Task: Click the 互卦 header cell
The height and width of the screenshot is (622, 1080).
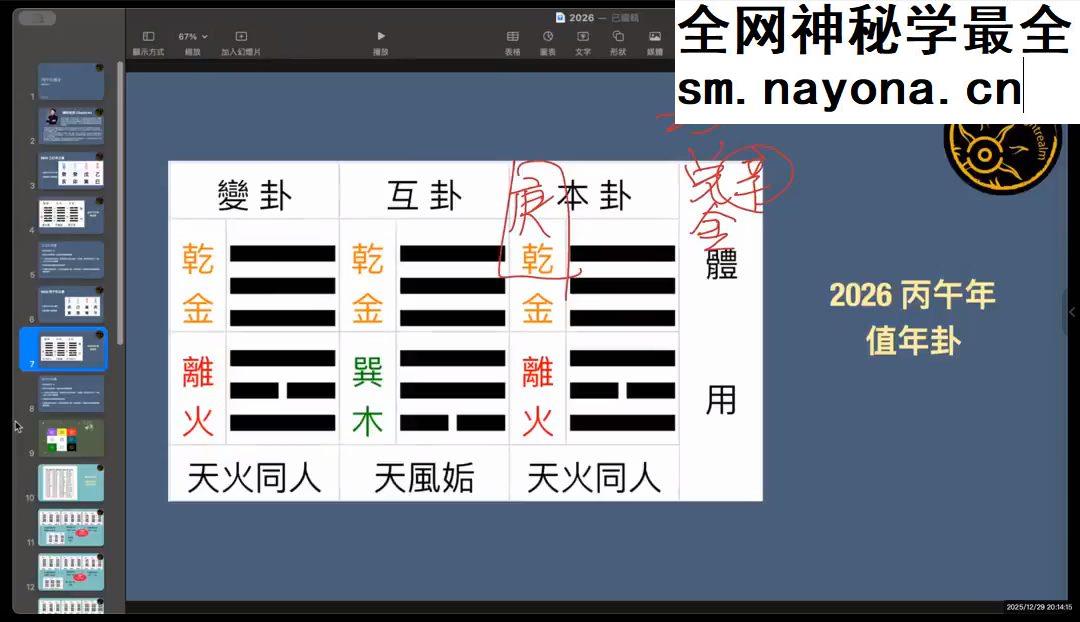Action: (424, 191)
